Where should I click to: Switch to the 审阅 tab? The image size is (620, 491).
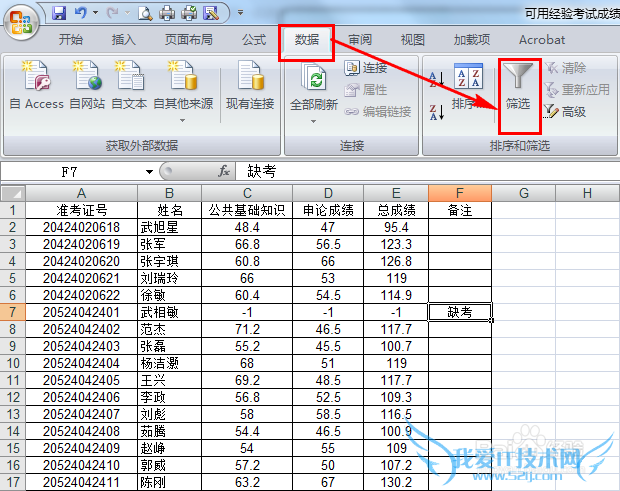[x=360, y=40]
